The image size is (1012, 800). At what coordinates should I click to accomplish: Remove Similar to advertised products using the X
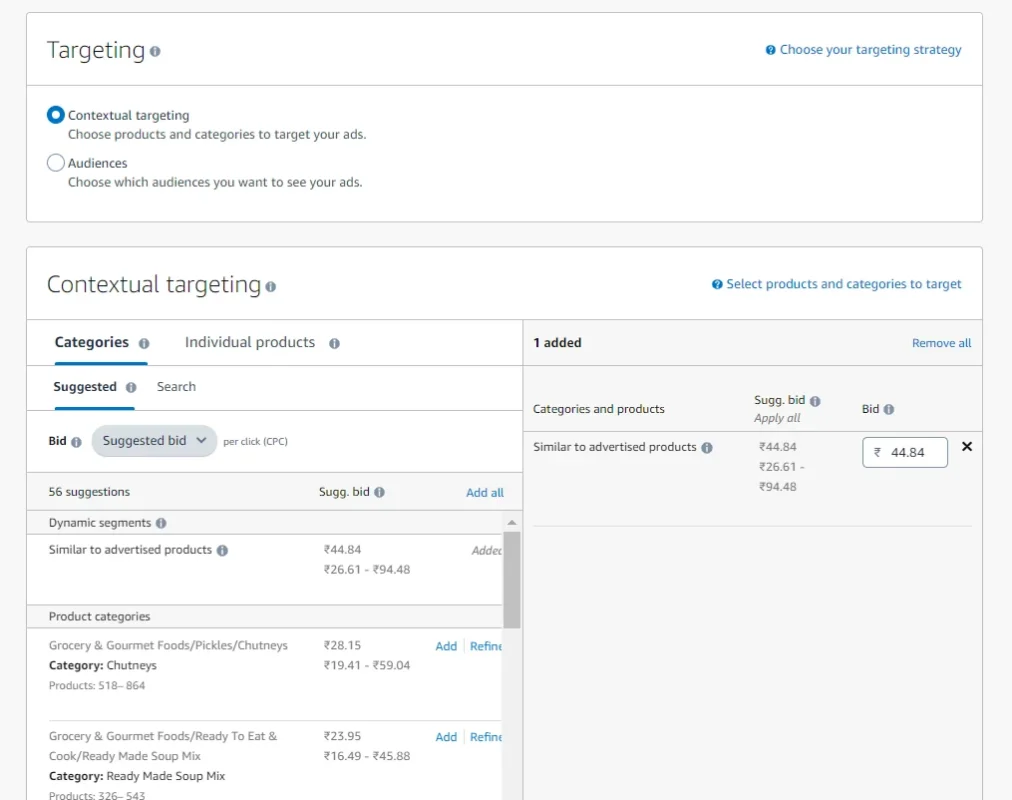click(966, 447)
